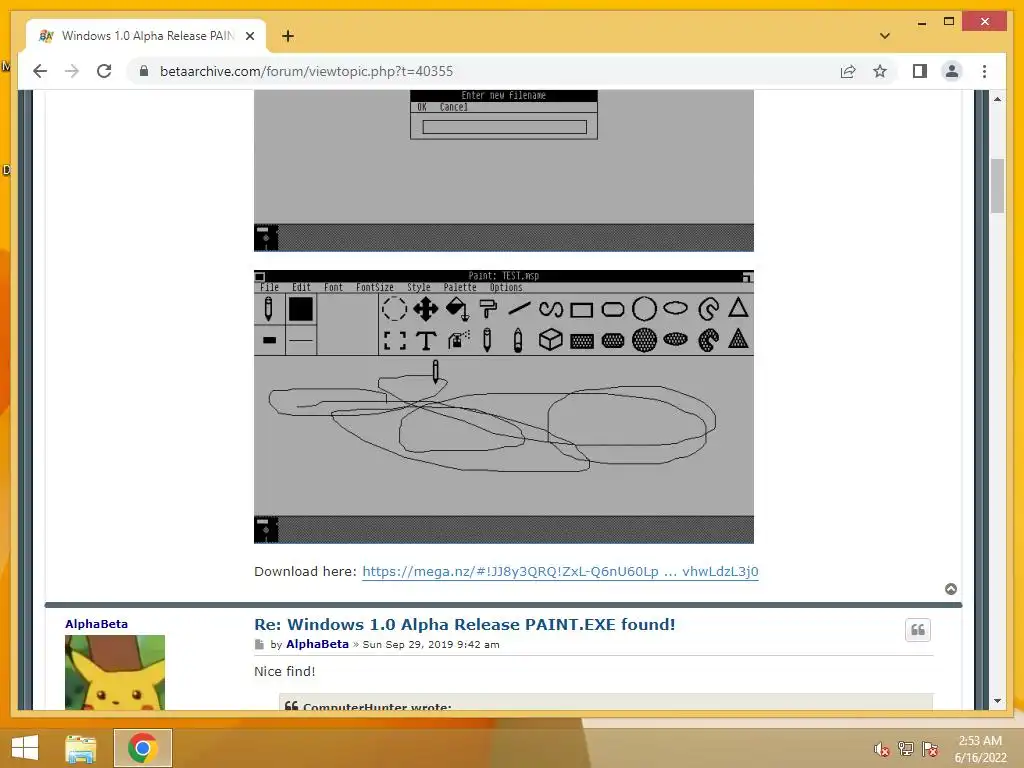Click the 'Enter new filename' screenshot image

coord(504,171)
